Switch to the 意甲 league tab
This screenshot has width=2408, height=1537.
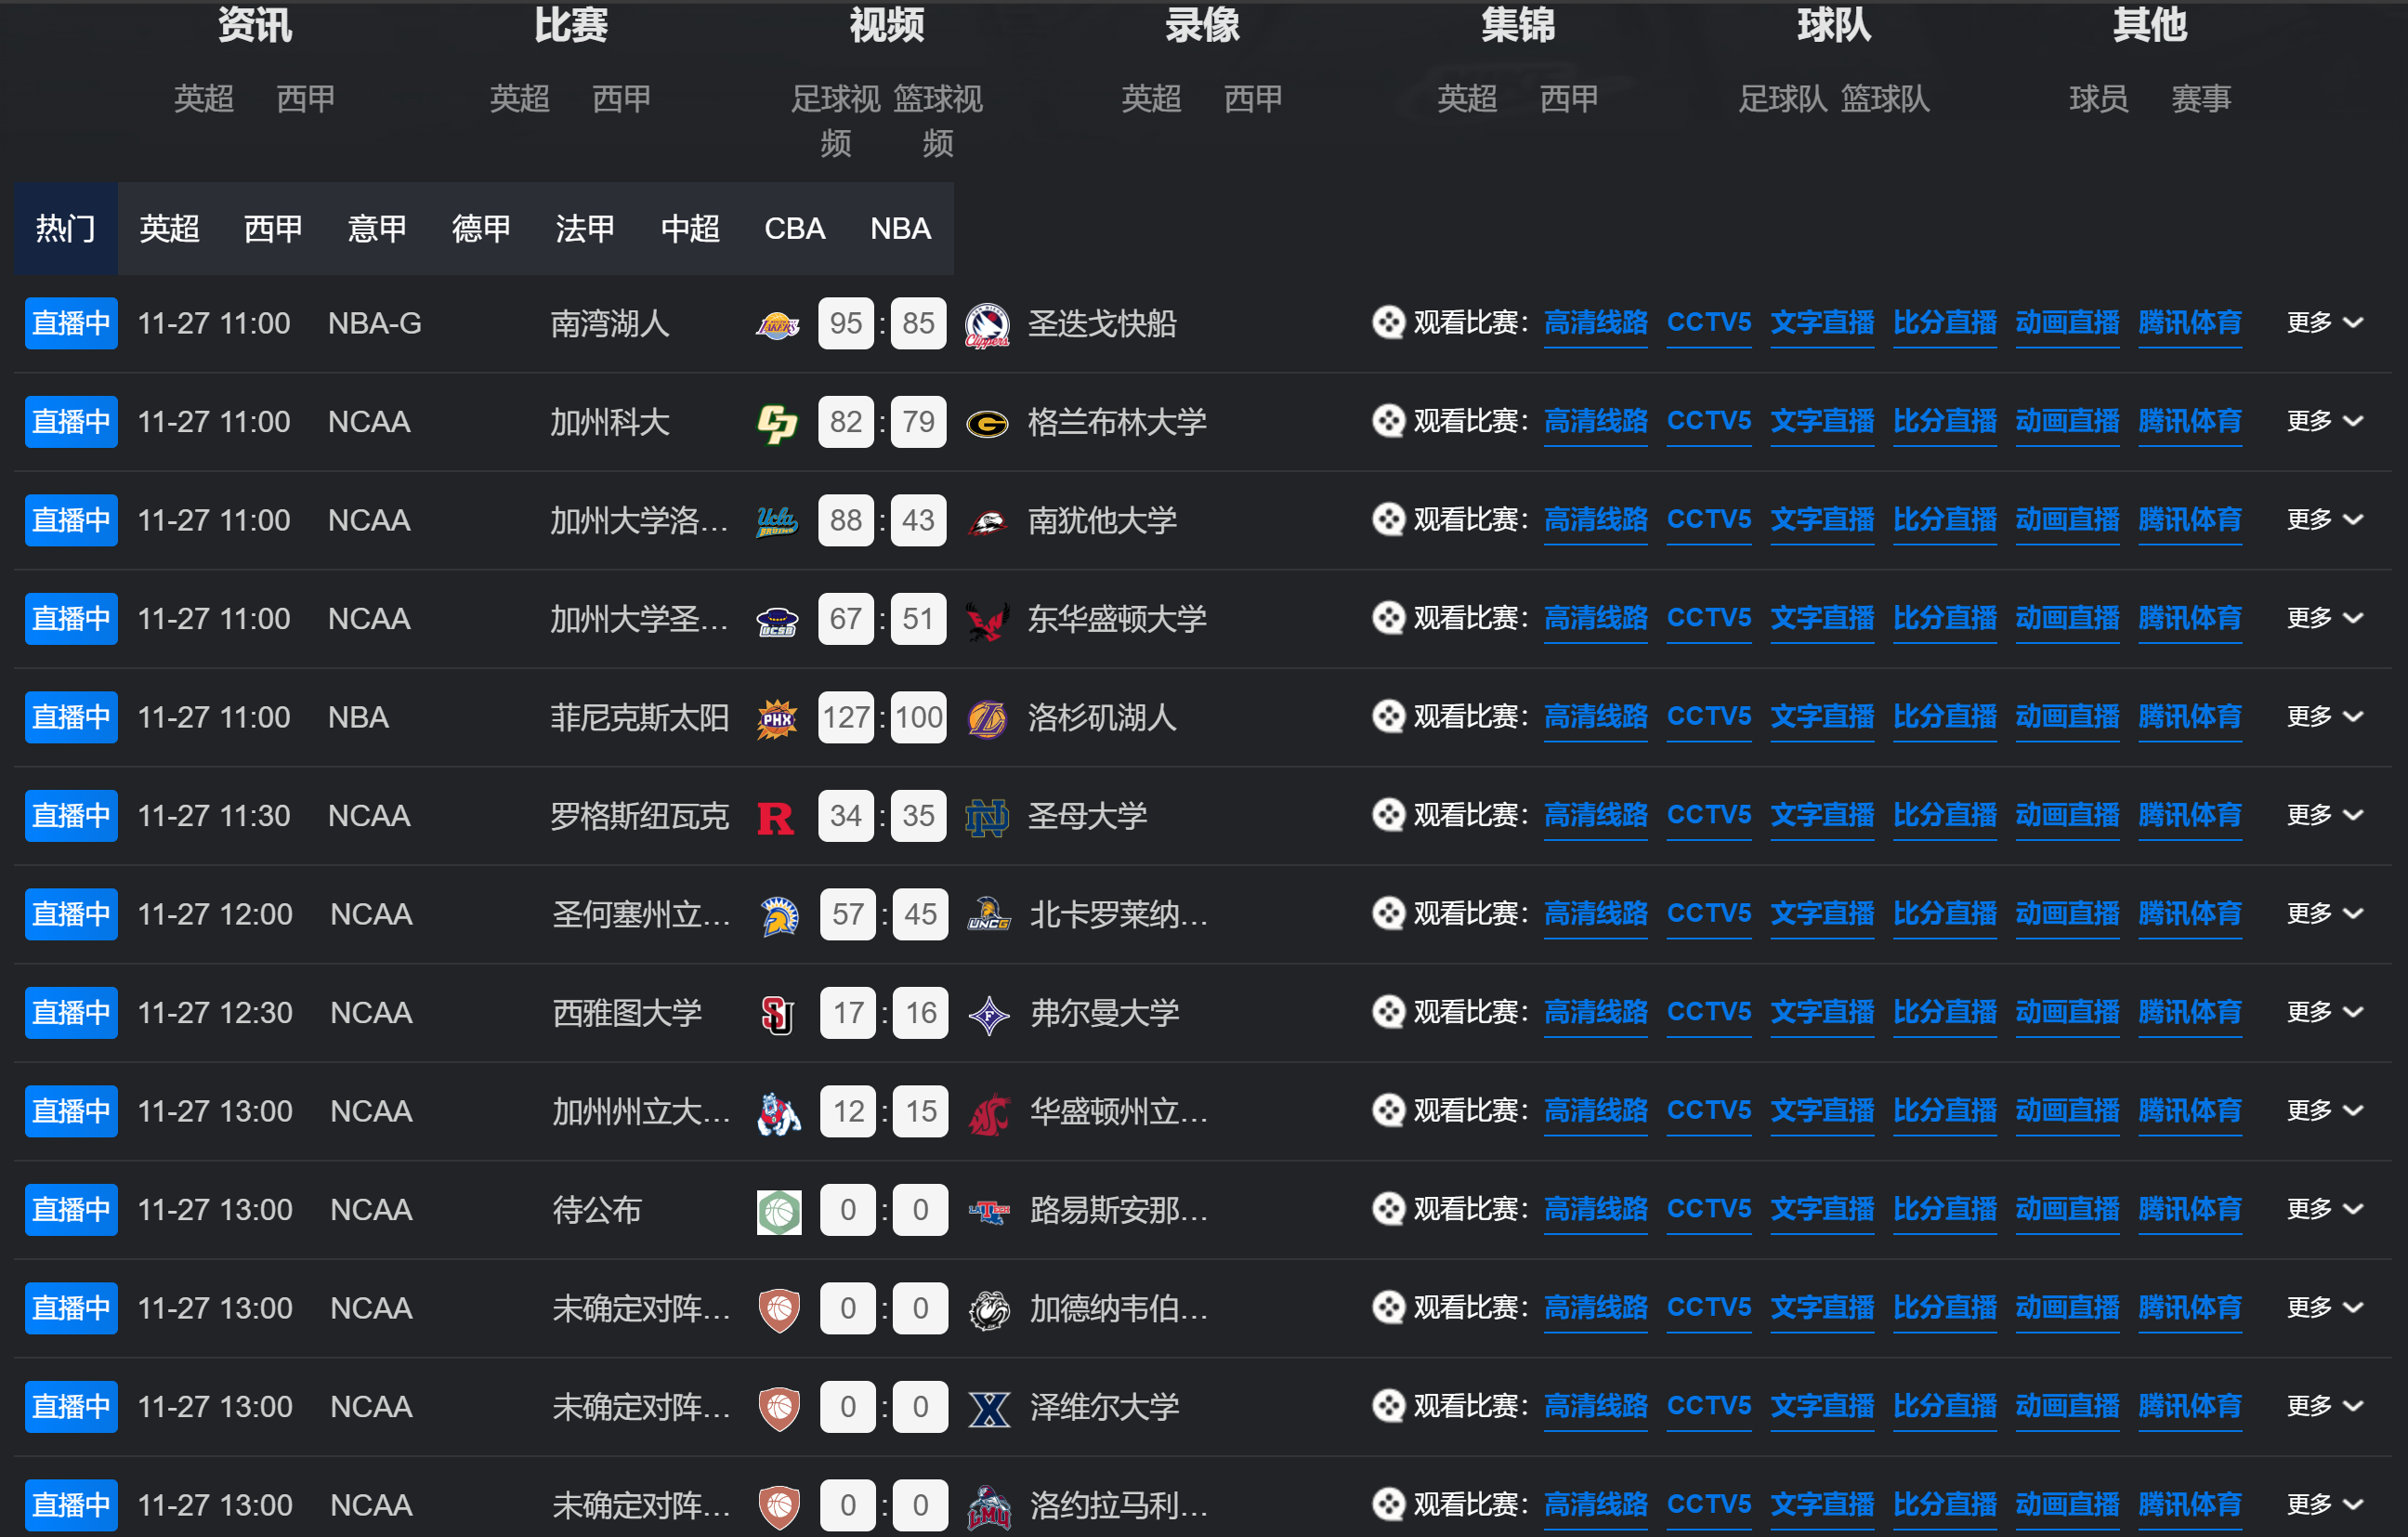(x=377, y=228)
